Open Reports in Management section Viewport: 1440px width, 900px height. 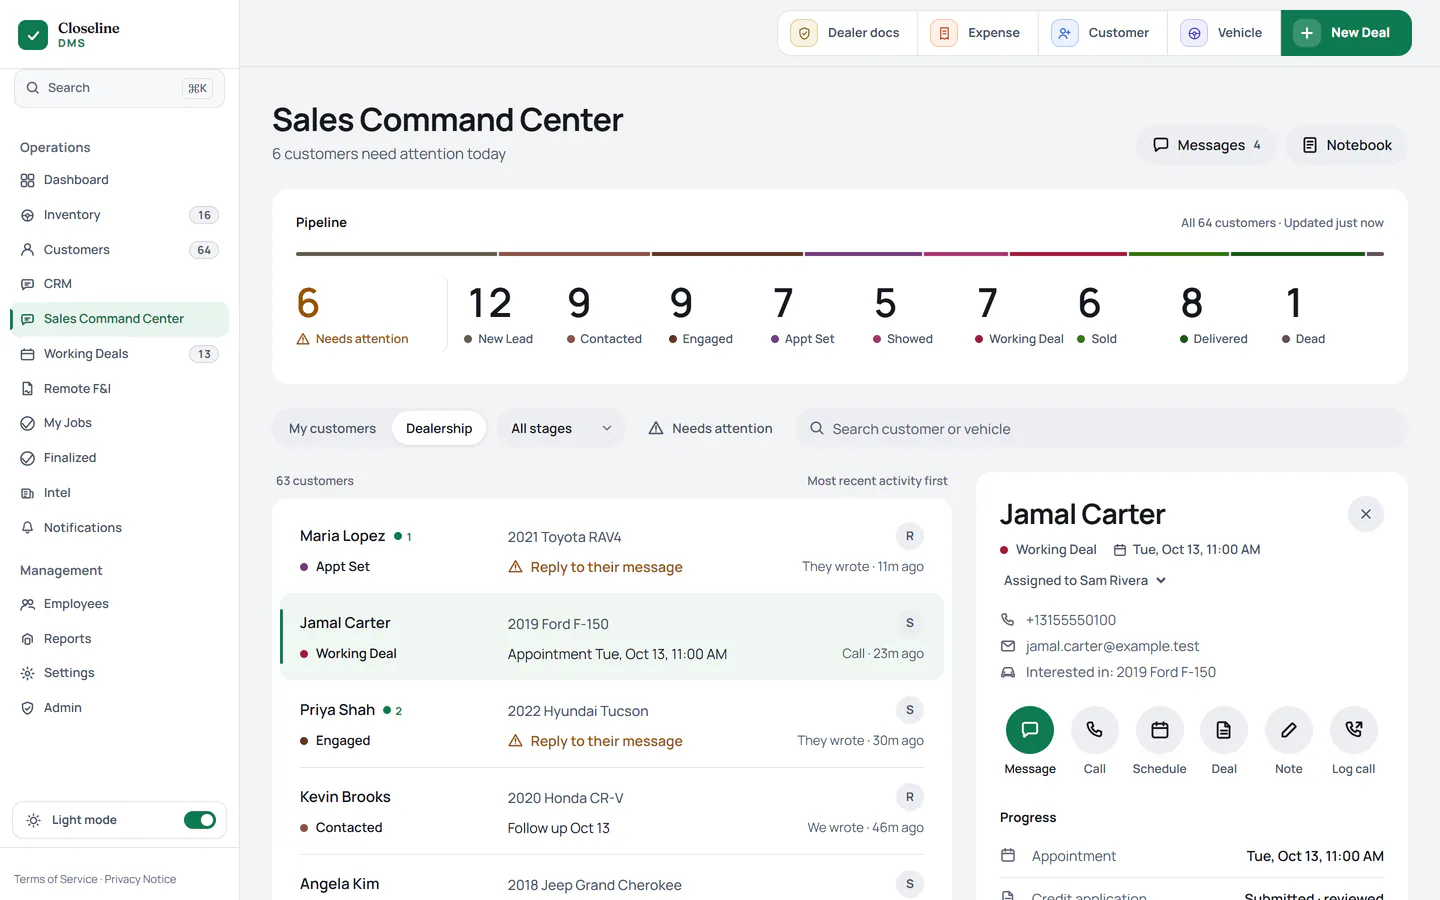(119, 639)
